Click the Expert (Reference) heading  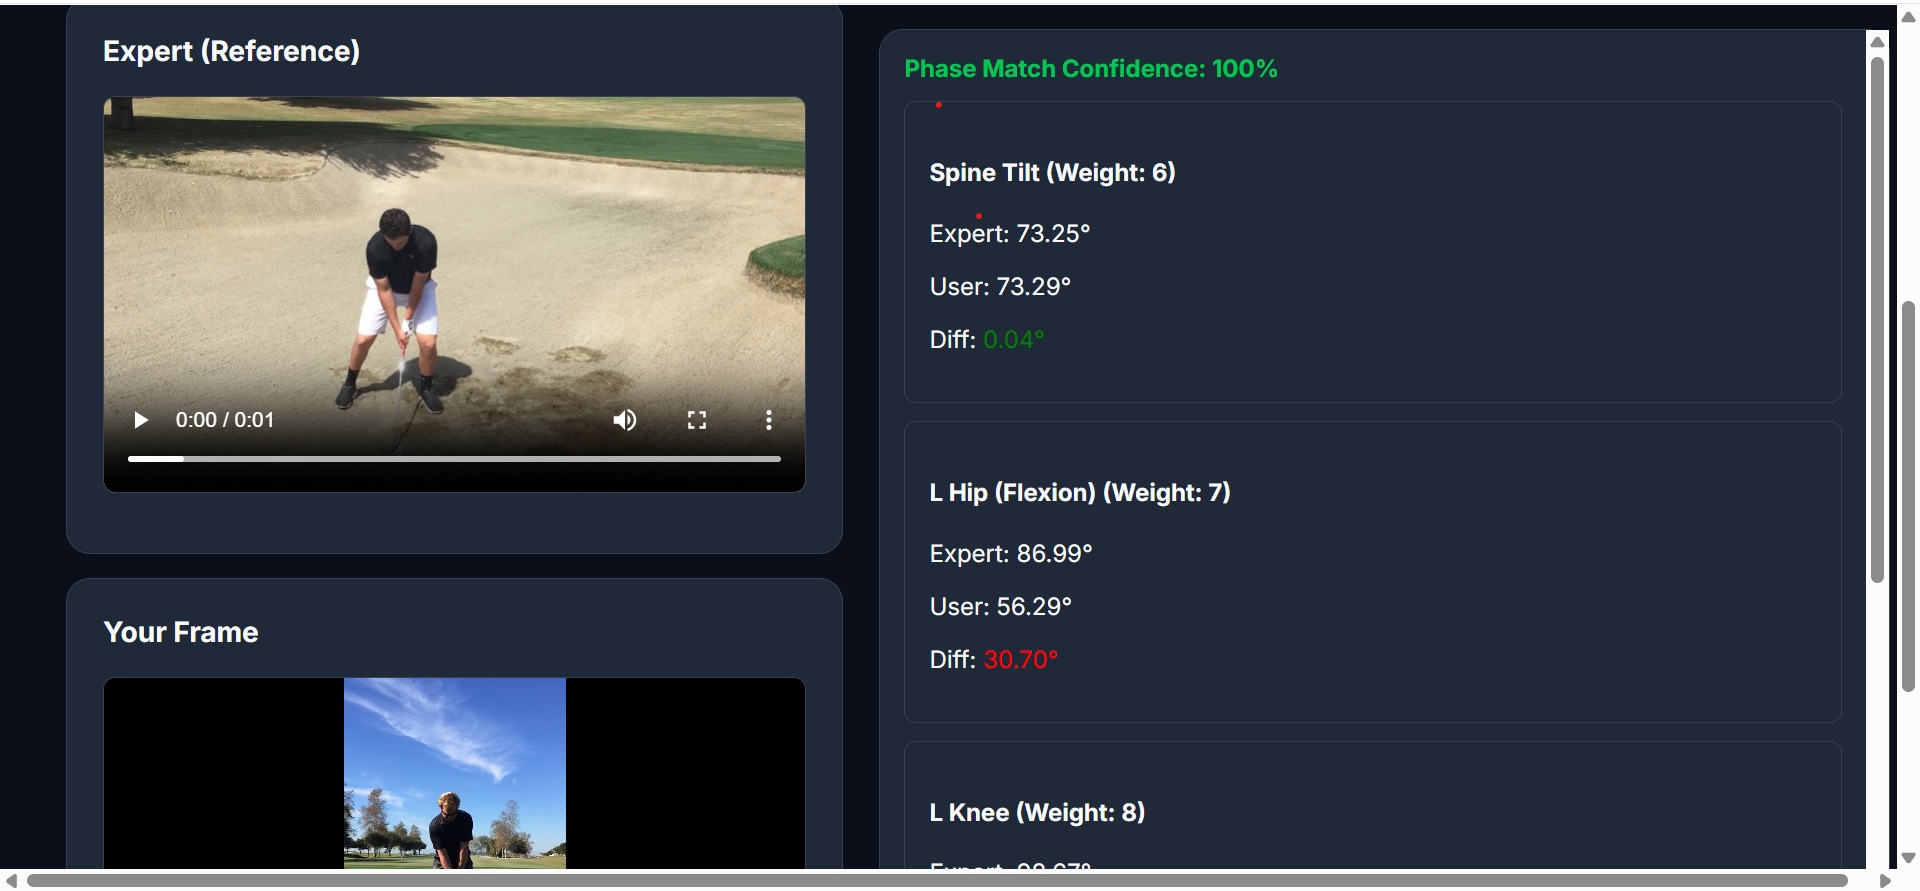(231, 51)
